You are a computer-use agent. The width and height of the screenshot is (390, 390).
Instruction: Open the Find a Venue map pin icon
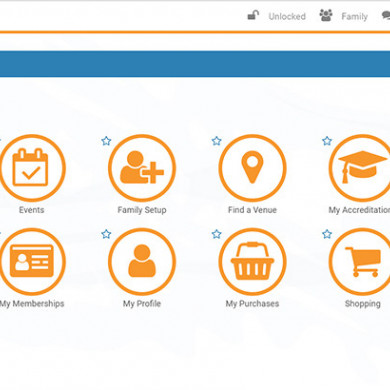pyautogui.click(x=252, y=168)
